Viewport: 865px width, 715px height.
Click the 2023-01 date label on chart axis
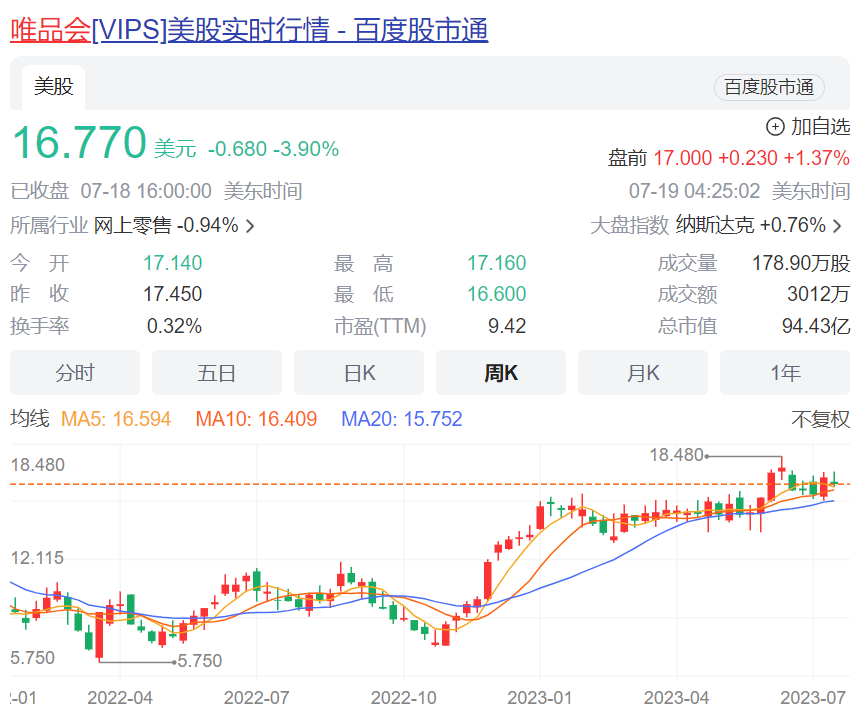(540, 698)
